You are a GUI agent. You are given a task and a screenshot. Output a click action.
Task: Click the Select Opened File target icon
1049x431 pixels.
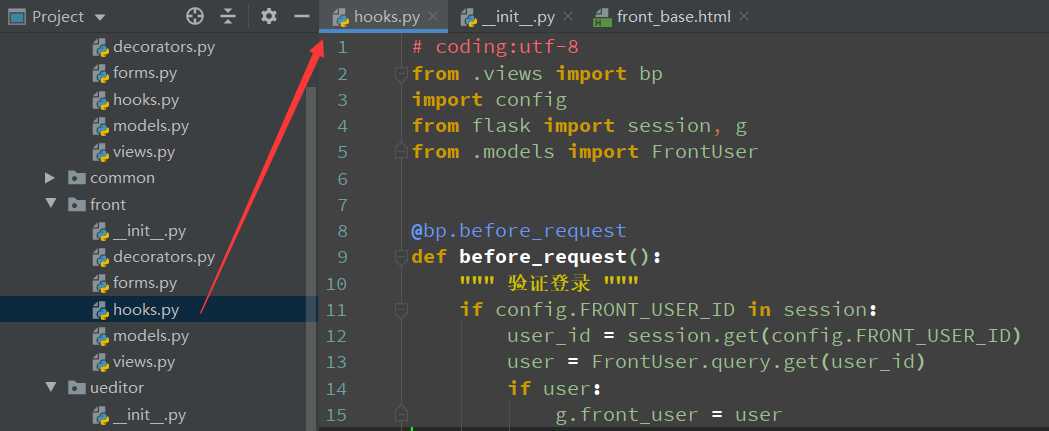(195, 16)
